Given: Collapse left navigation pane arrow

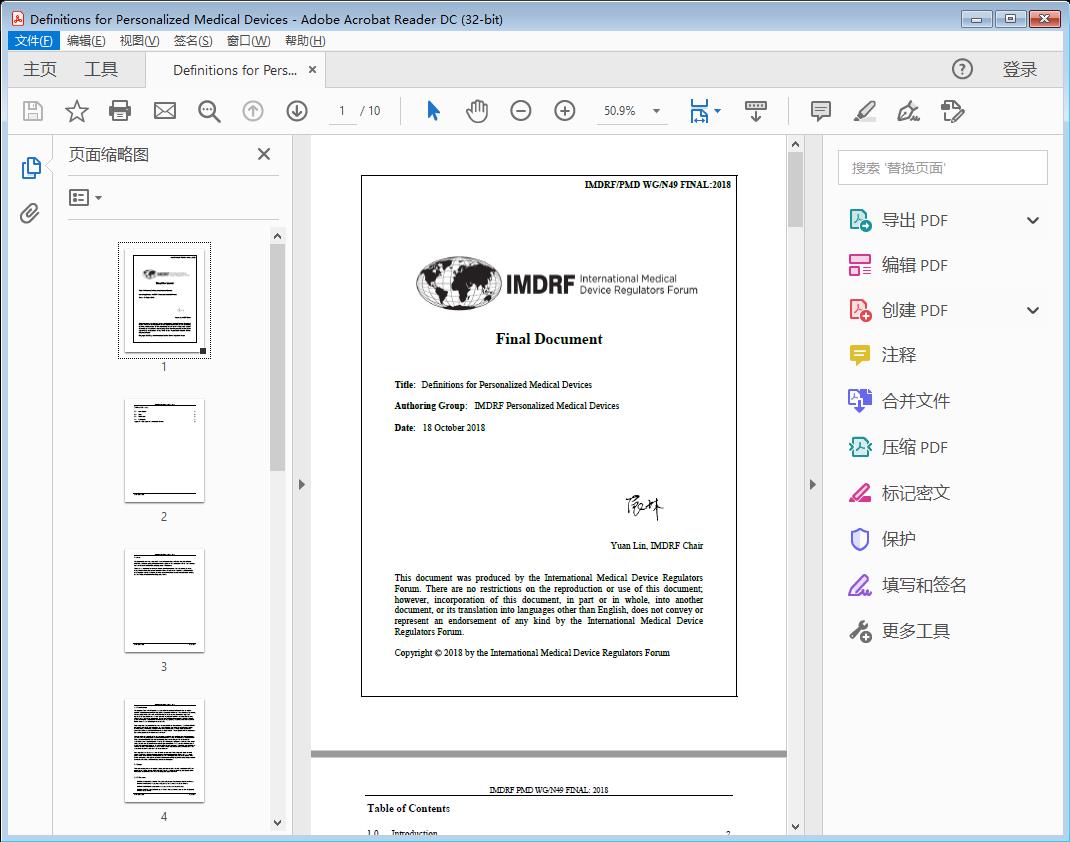Looking at the screenshot, I should [x=301, y=485].
